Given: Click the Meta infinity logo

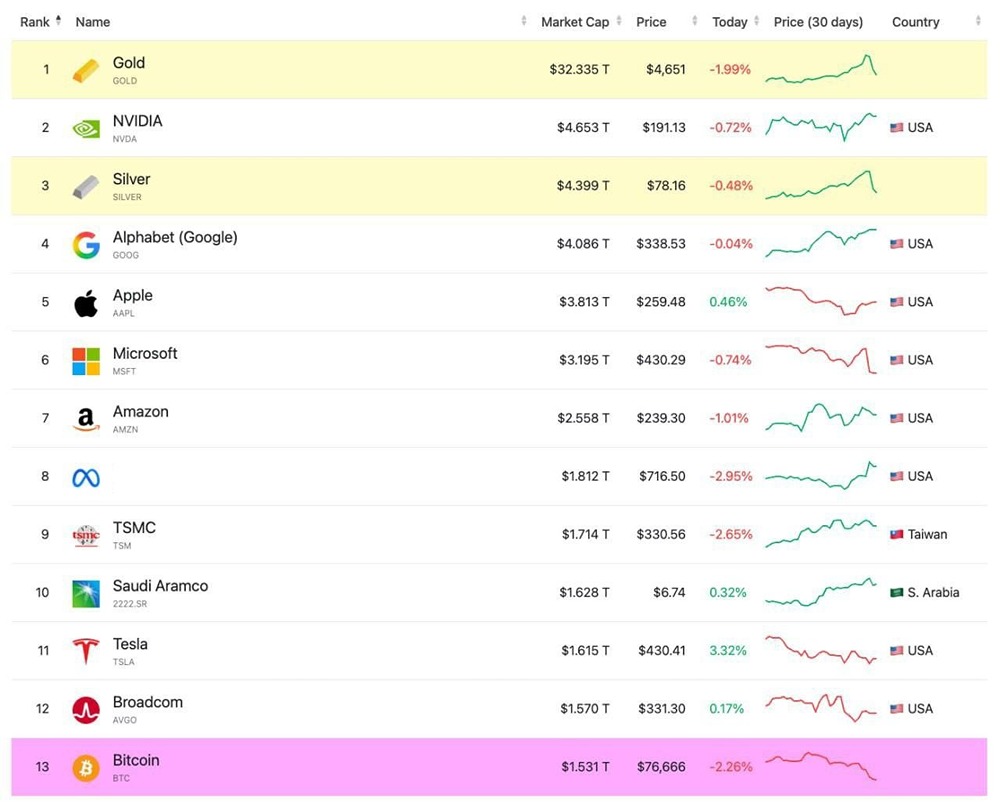Looking at the screenshot, I should click(x=86, y=477).
